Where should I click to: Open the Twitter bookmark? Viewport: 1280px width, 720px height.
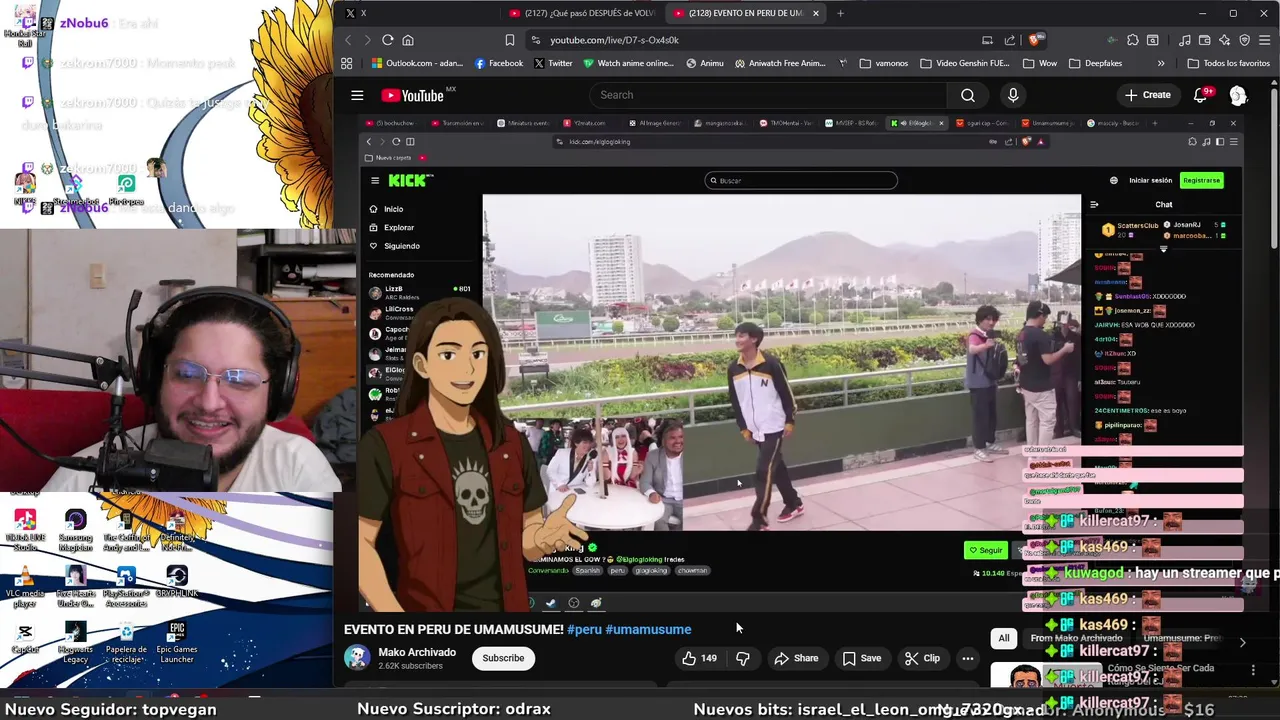click(553, 63)
